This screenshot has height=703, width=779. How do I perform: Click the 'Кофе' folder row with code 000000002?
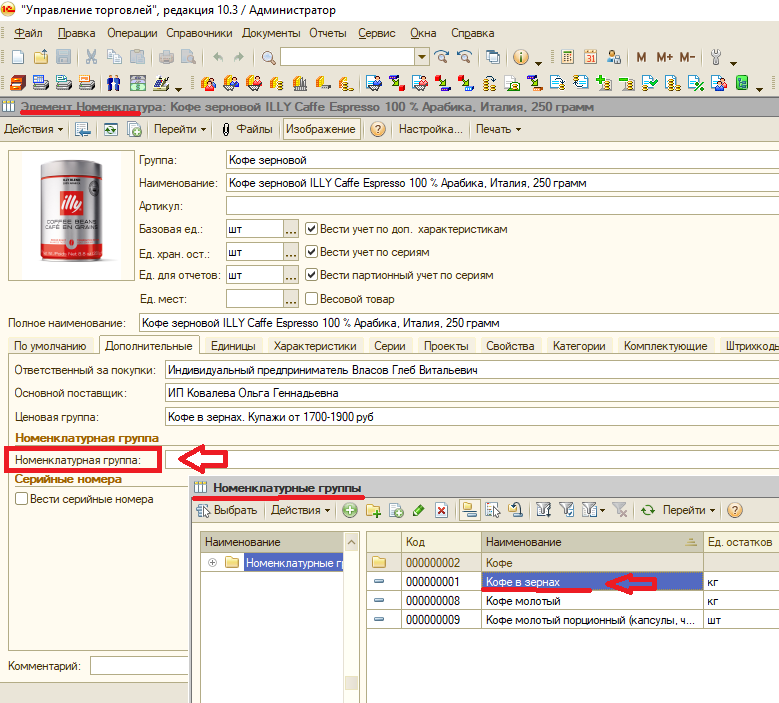(x=572, y=562)
